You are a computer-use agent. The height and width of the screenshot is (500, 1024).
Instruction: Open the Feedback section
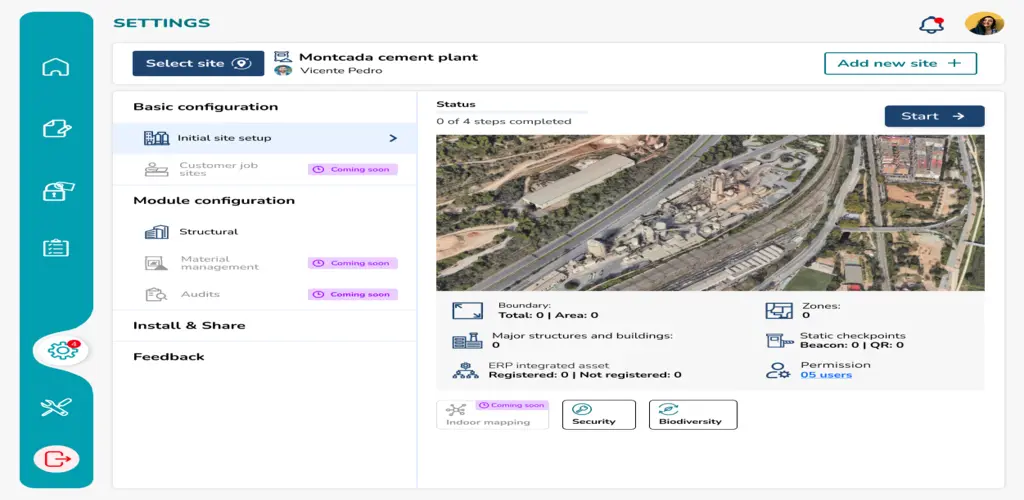pos(264,356)
